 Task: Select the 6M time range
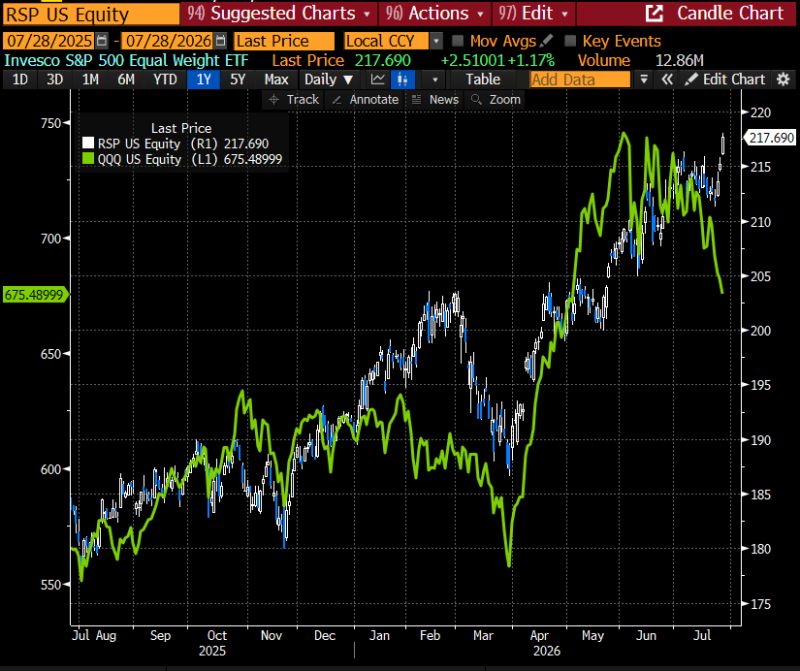pos(126,80)
